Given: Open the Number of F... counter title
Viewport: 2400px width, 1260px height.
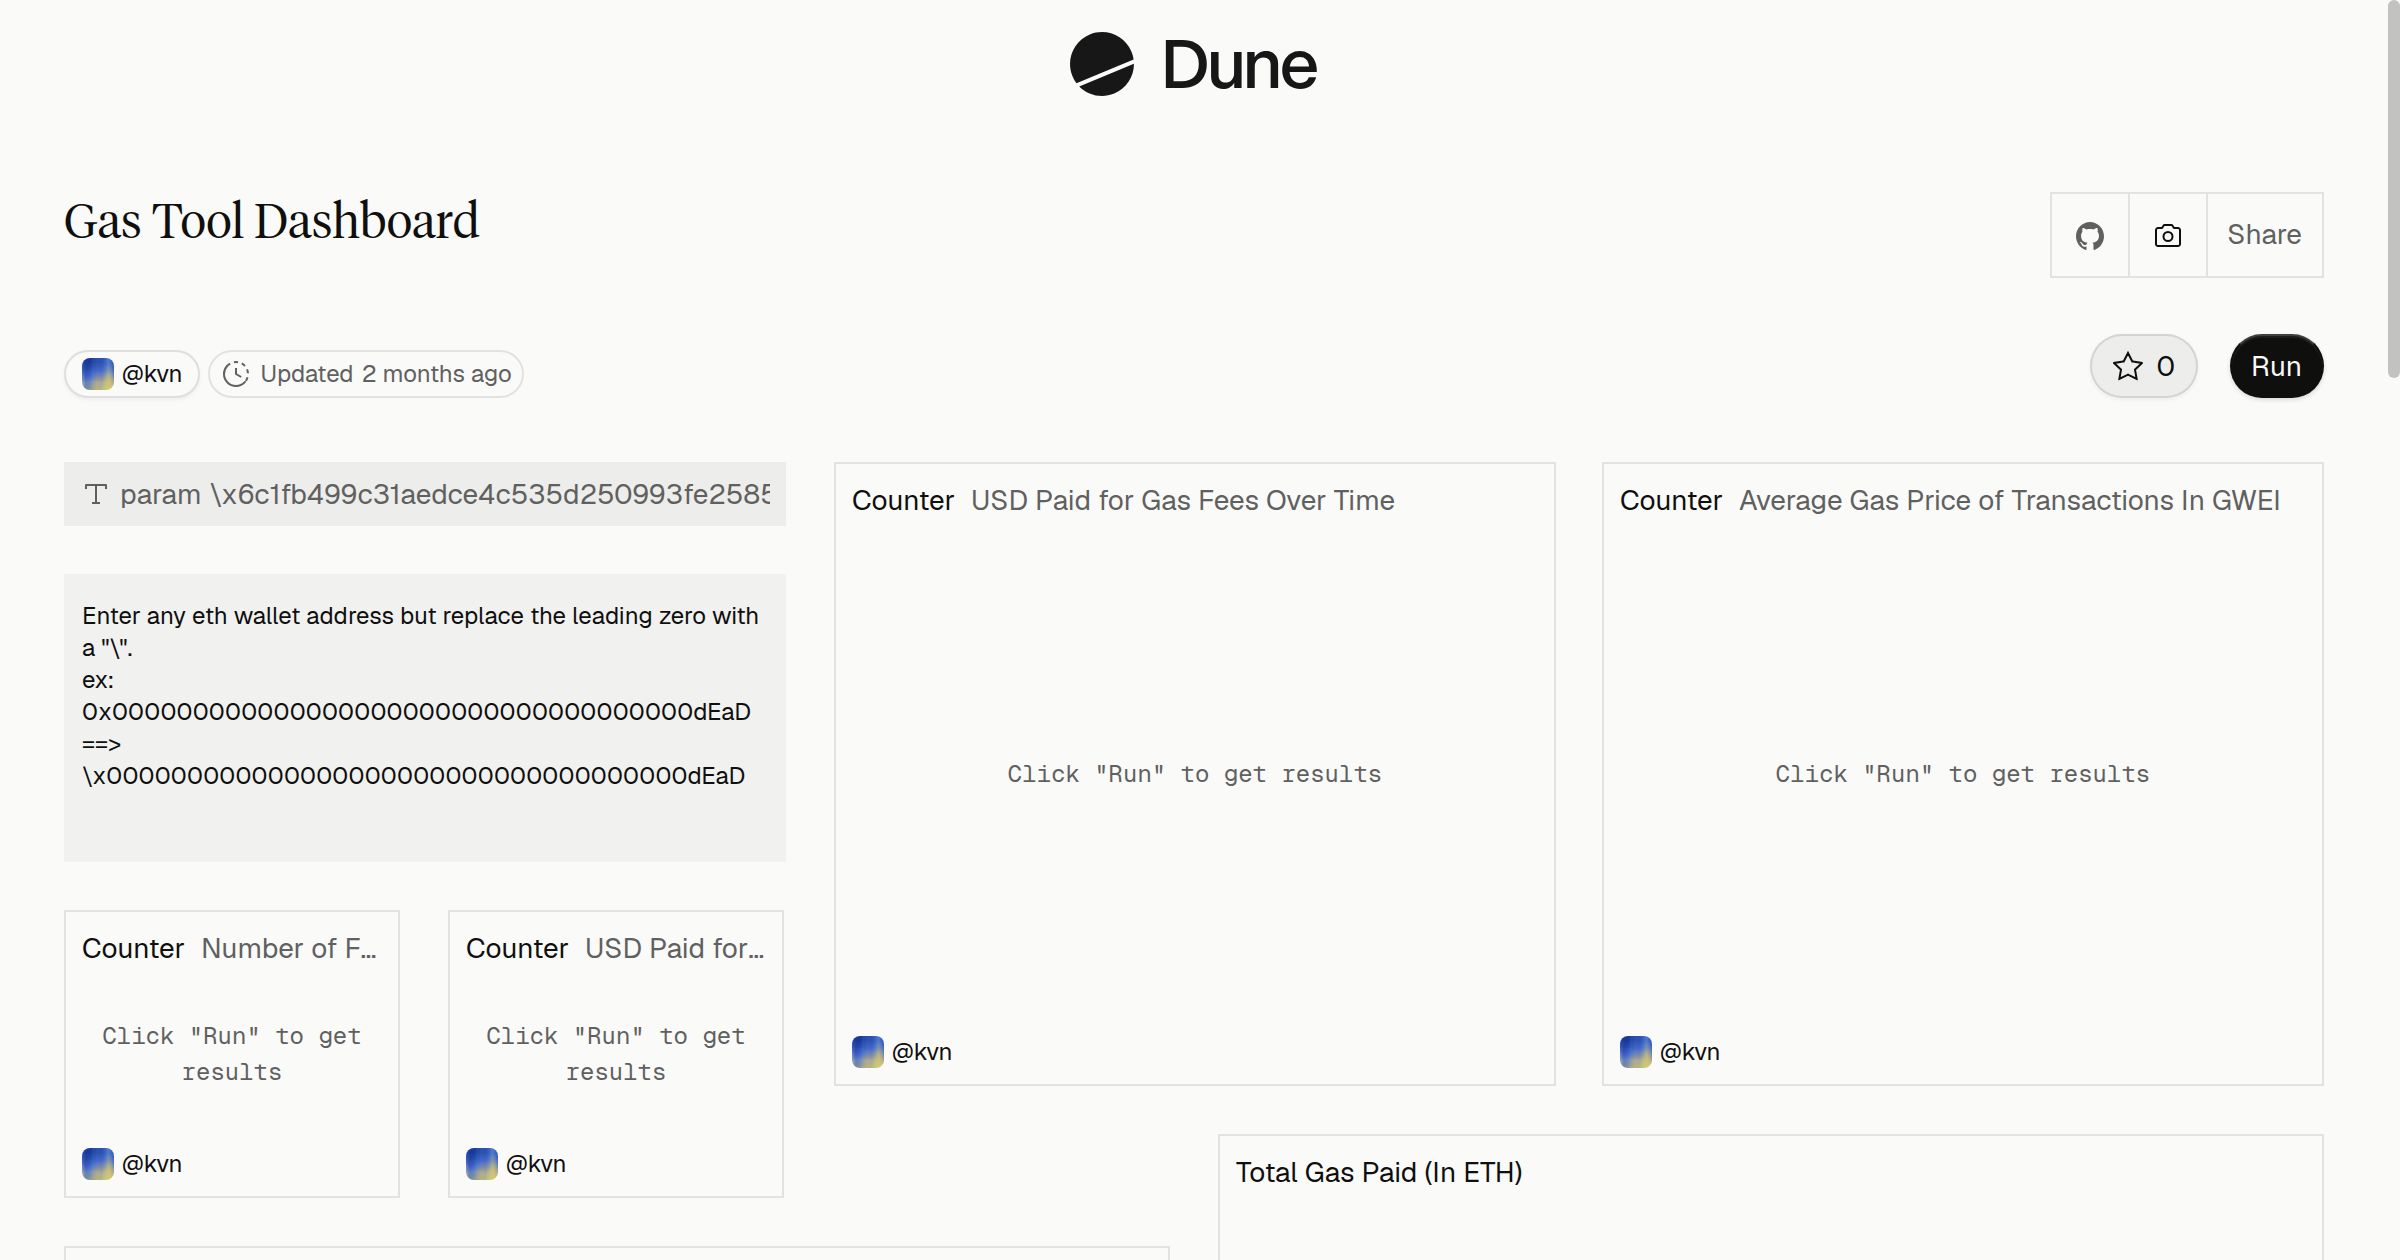Looking at the screenshot, I should pos(289,948).
